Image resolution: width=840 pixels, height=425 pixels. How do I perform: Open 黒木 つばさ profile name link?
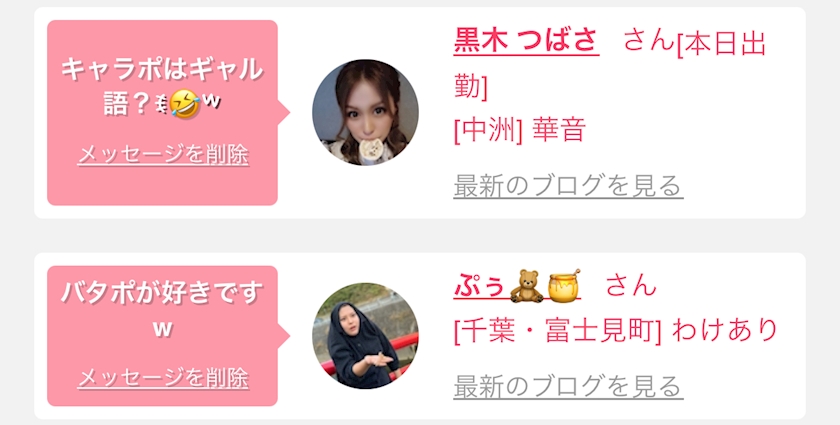click(526, 41)
